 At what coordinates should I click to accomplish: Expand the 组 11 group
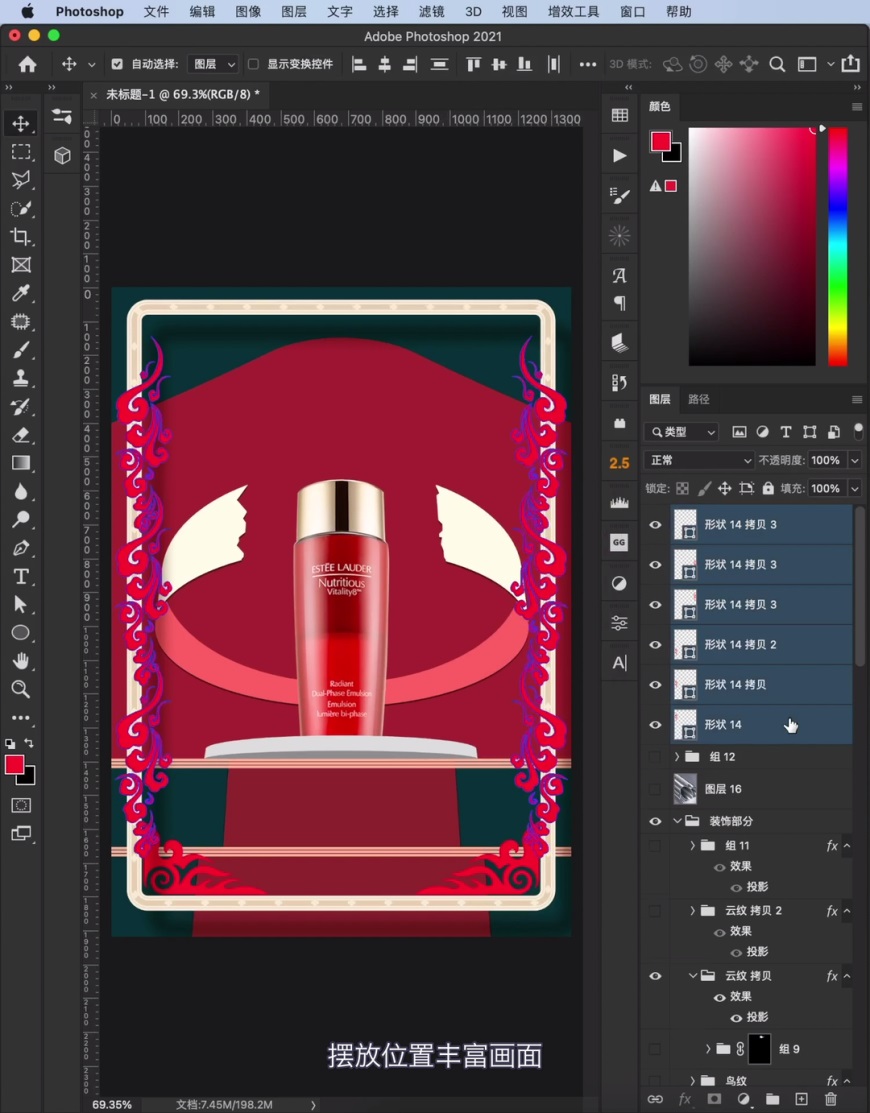tap(693, 845)
